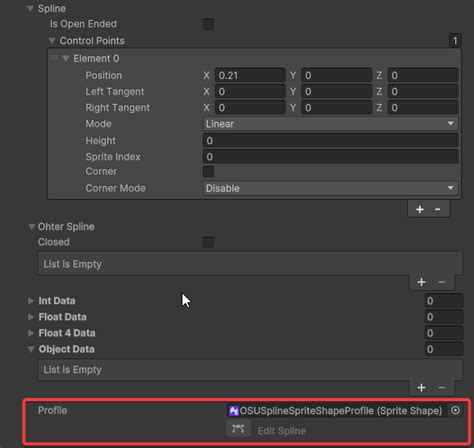The image size is (474, 448).
Task: Click the Right Tangent property label
Action: (x=118, y=108)
